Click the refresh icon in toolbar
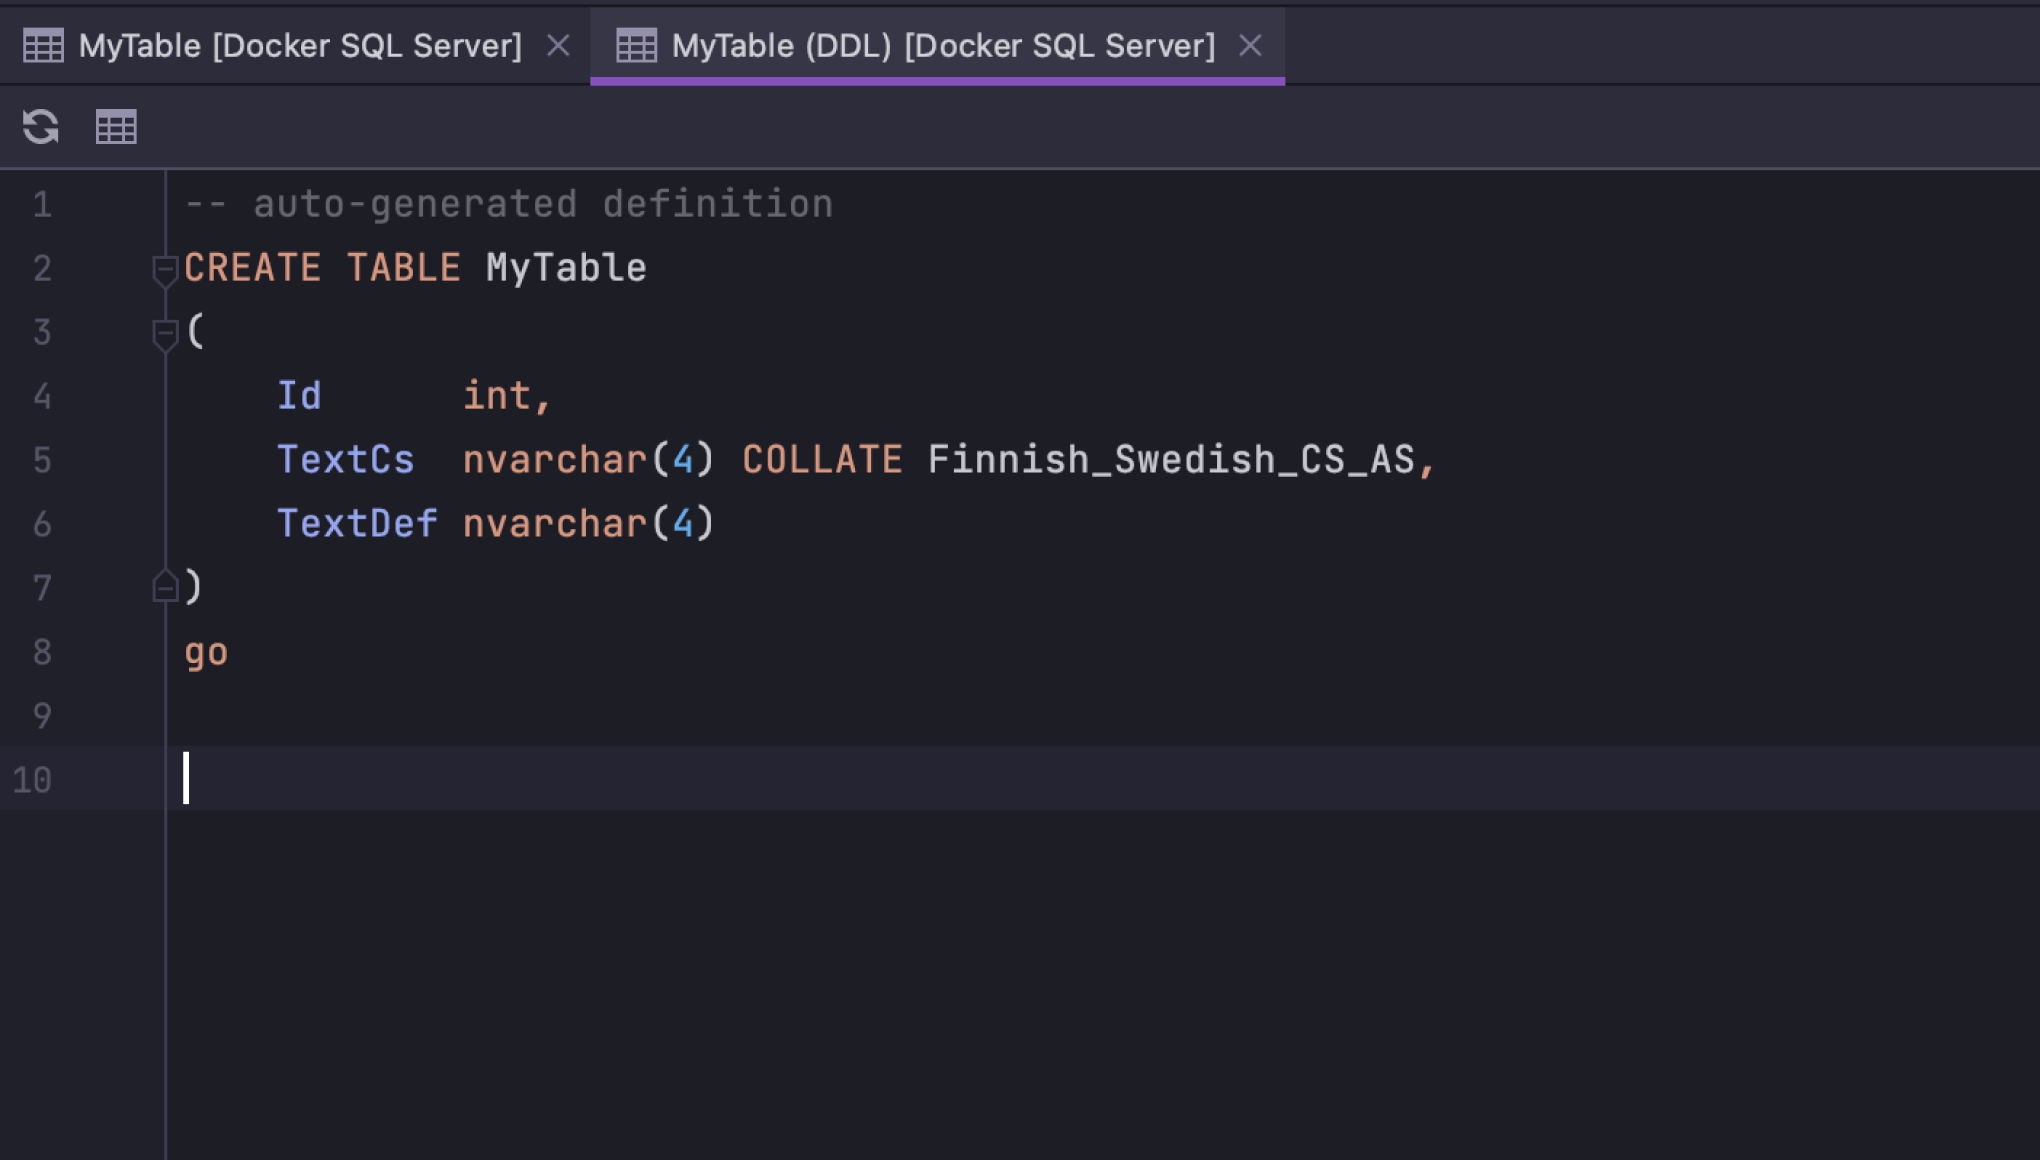 (x=41, y=127)
